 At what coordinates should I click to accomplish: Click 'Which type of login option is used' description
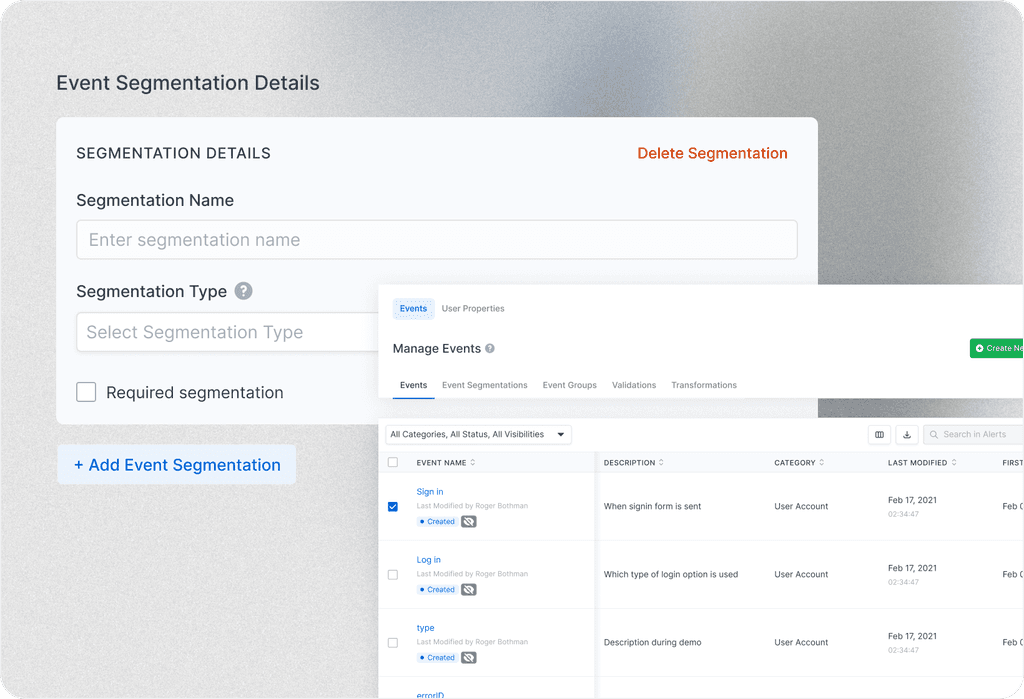click(671, 574)
